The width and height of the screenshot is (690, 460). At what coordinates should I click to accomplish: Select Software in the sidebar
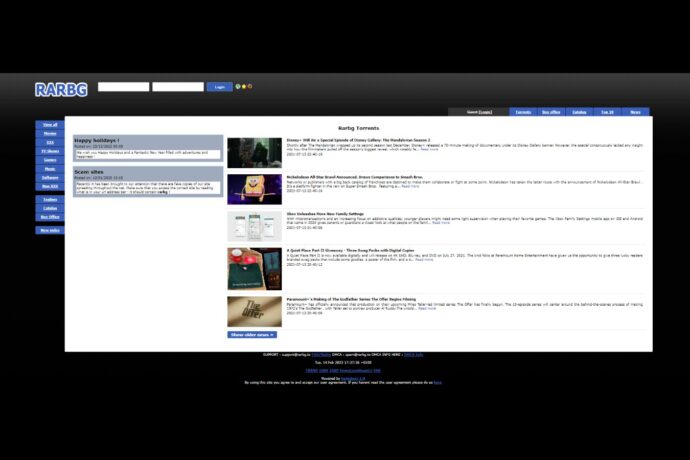click(x=50, y=177)
